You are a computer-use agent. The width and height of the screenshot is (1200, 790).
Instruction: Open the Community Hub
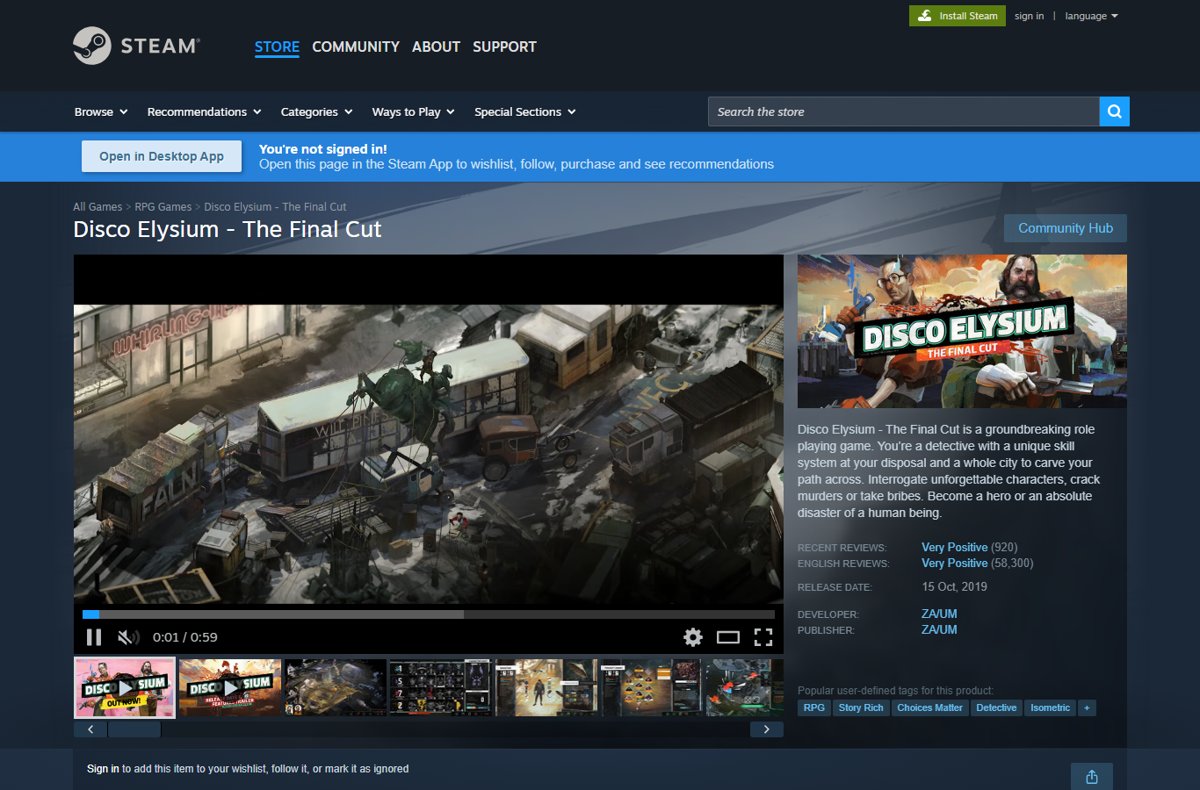pyautogui.click(x=1065, y=228)
